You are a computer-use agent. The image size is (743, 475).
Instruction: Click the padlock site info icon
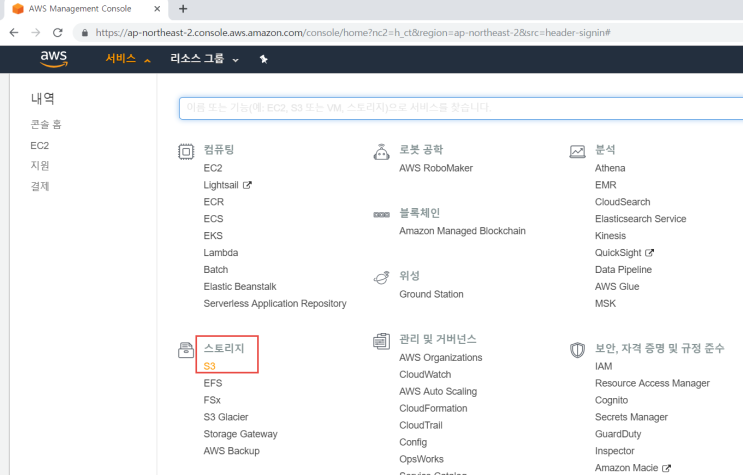85,33
